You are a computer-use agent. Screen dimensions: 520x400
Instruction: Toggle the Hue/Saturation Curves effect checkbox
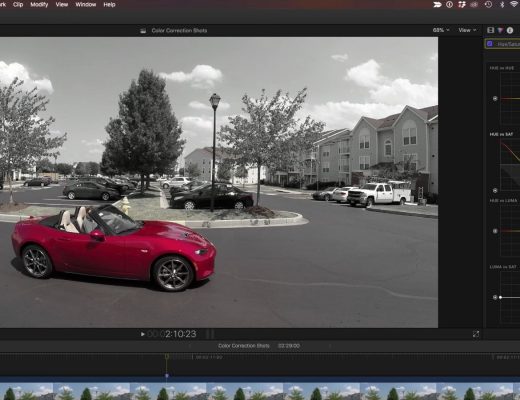(x=490, y=44)
